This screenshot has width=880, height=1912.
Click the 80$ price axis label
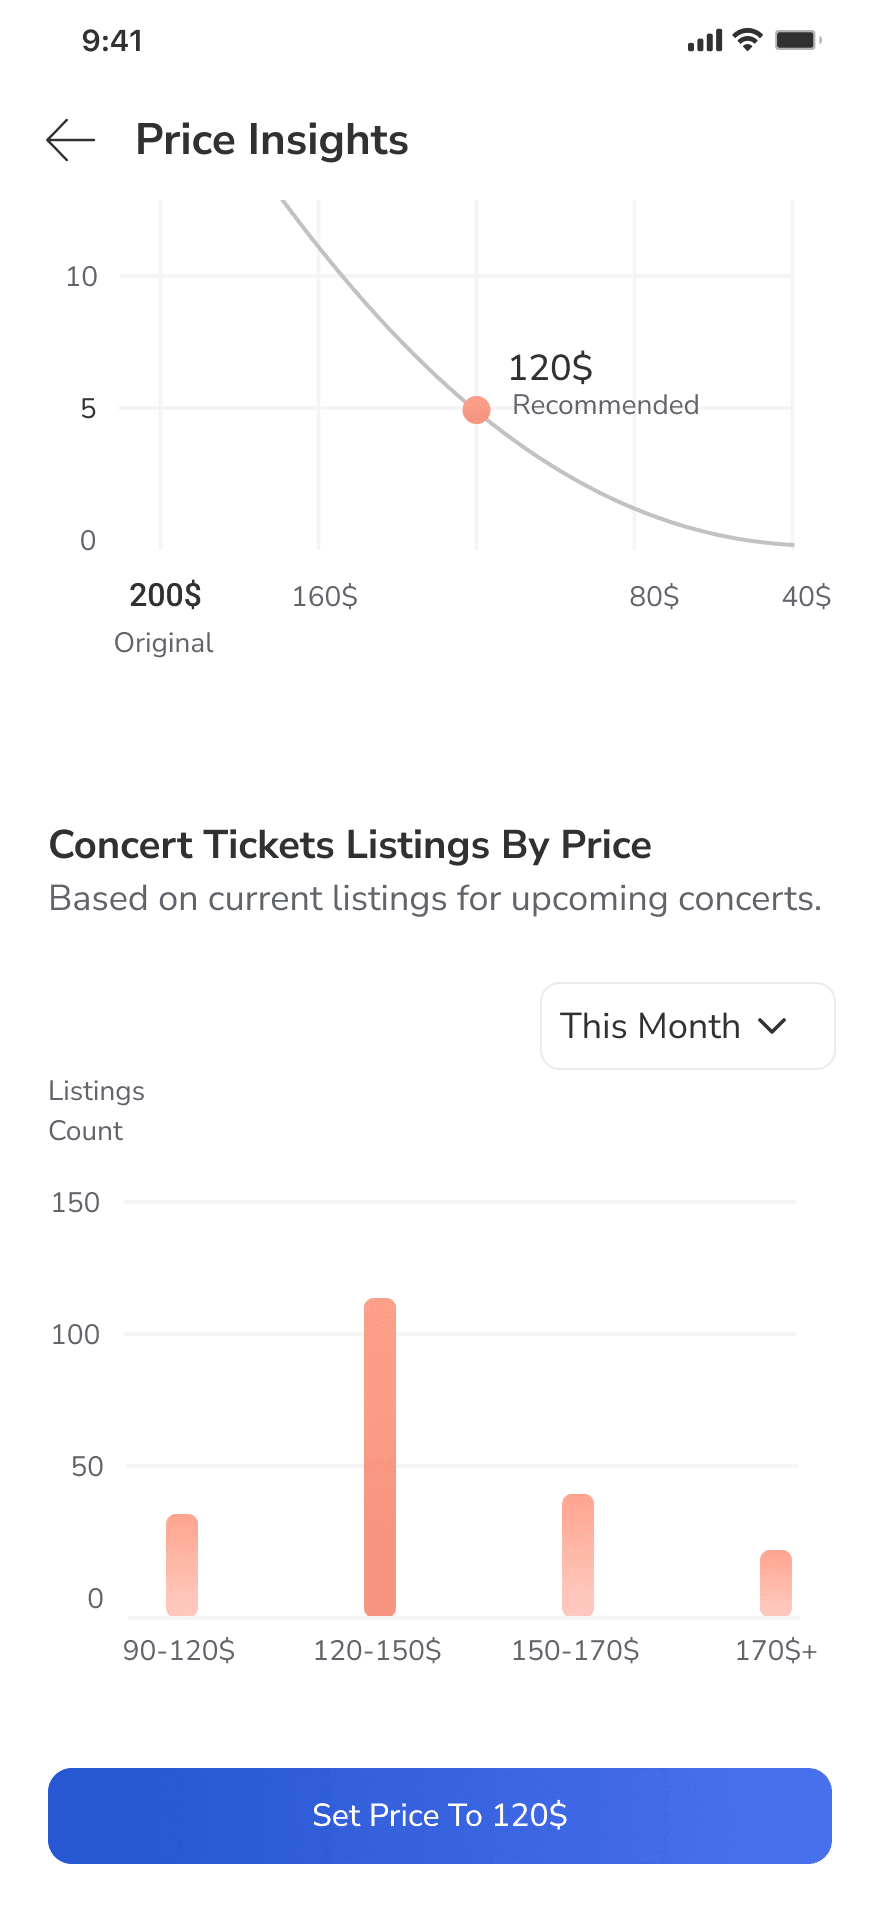[654, 597]
